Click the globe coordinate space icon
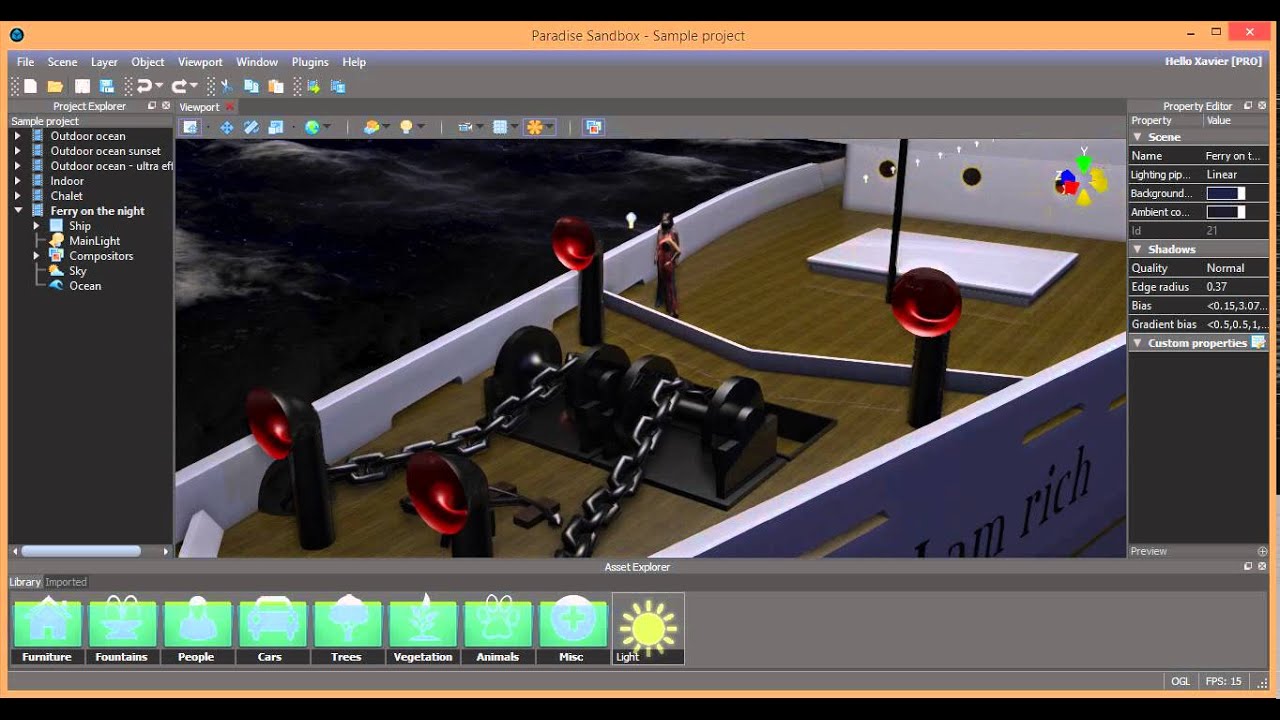The image size is (1280, 720). [x=312, y=127]
